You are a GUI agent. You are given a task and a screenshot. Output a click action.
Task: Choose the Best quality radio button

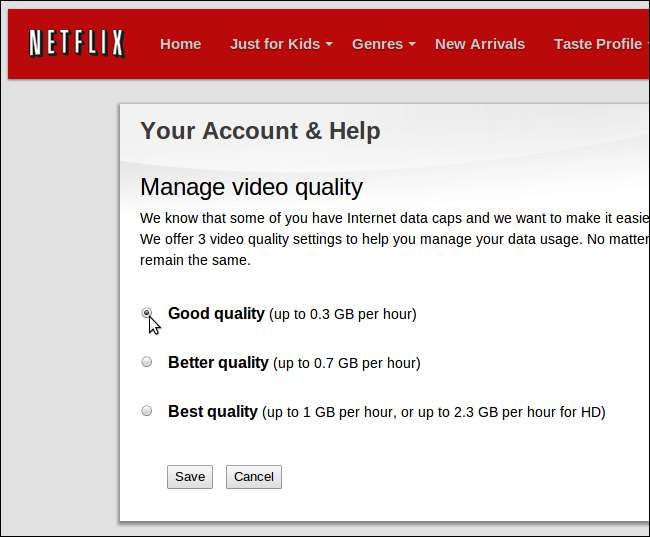147,410
